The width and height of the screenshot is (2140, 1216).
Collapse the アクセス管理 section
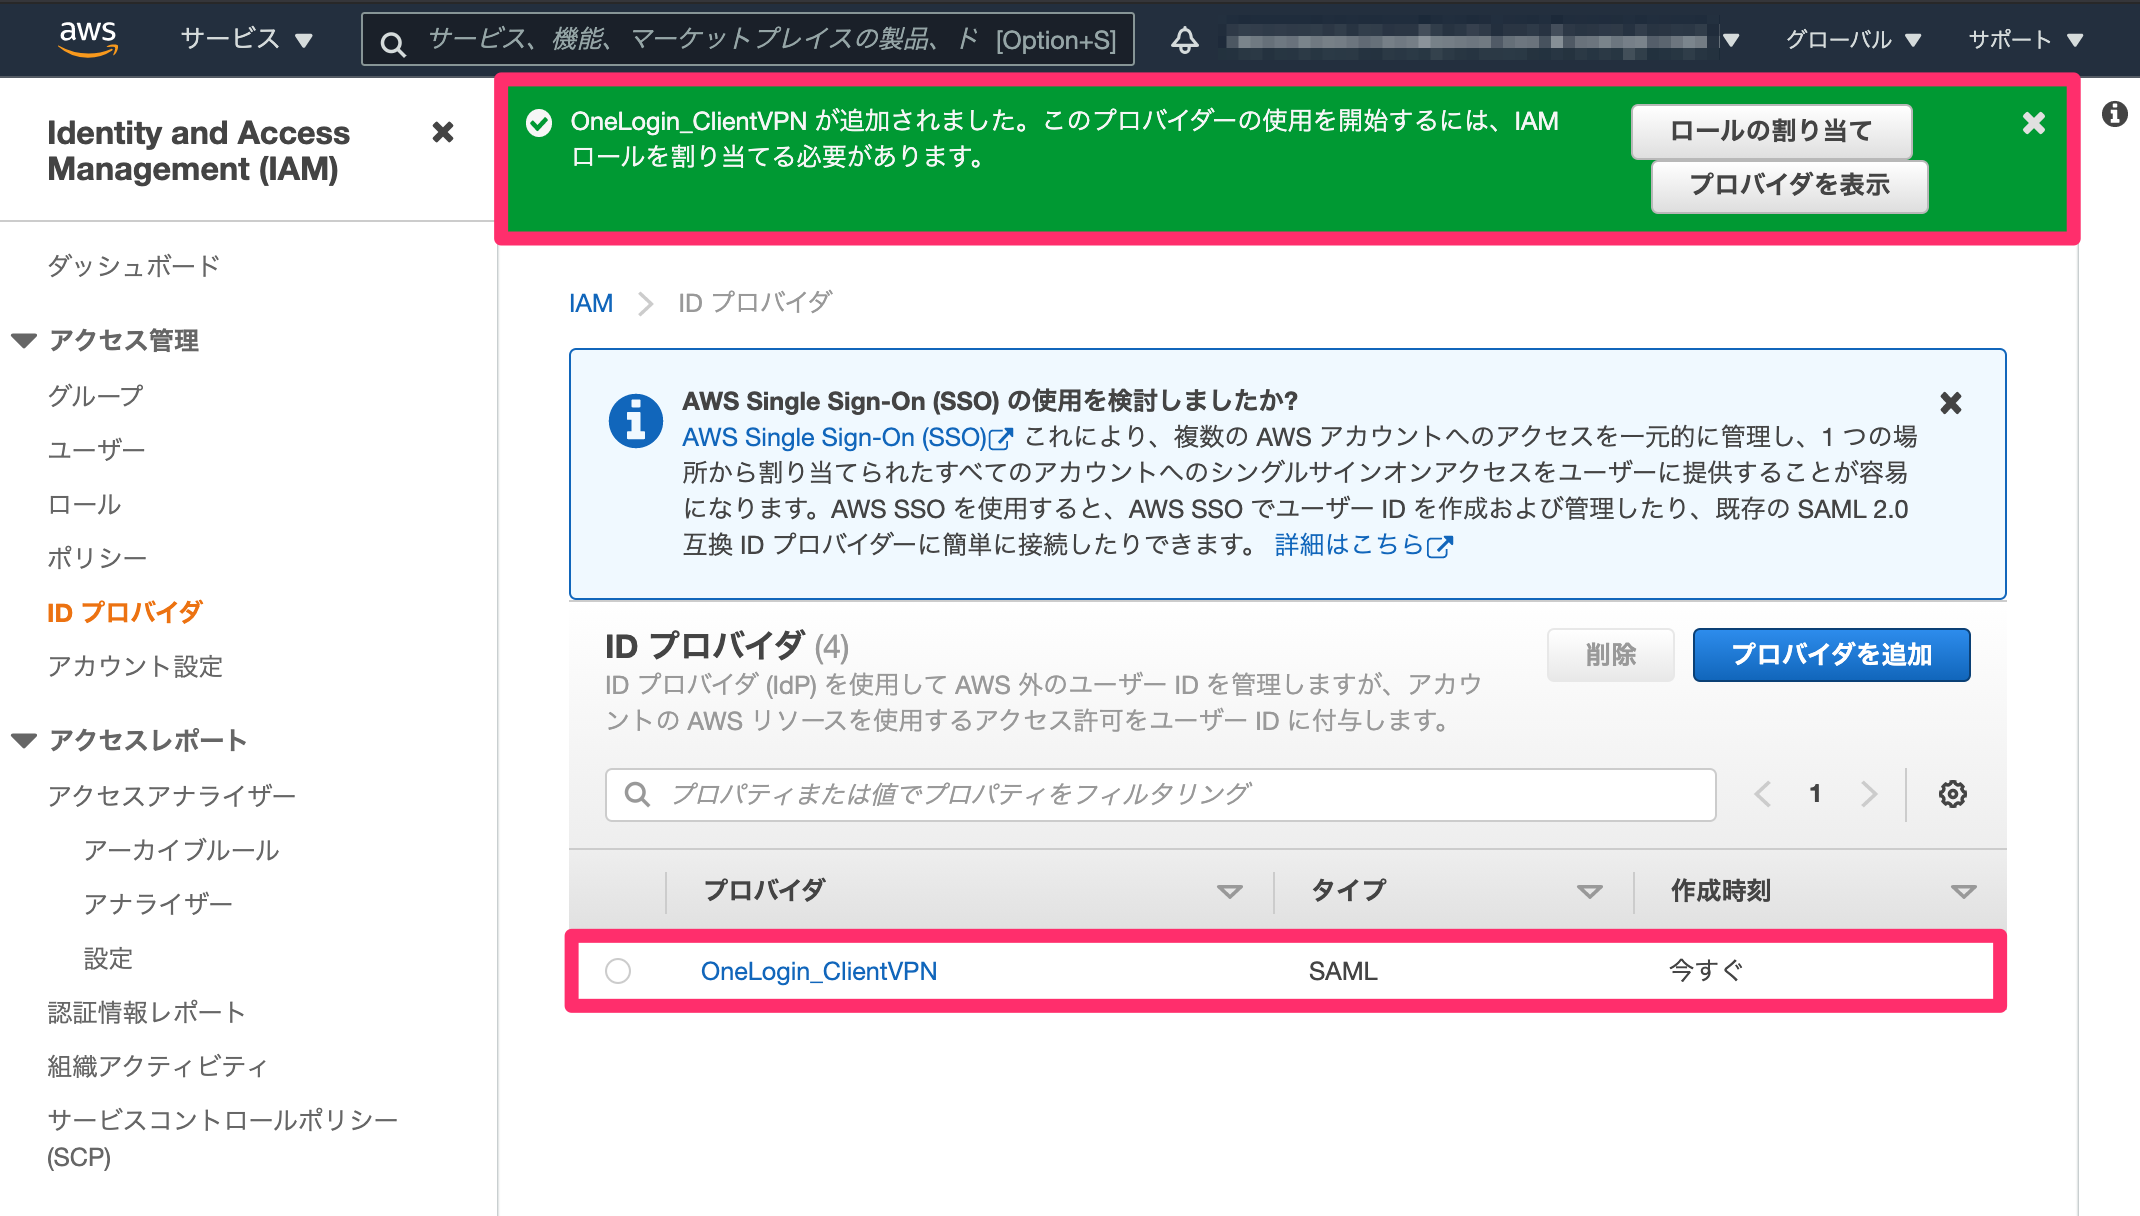point(24,341)
